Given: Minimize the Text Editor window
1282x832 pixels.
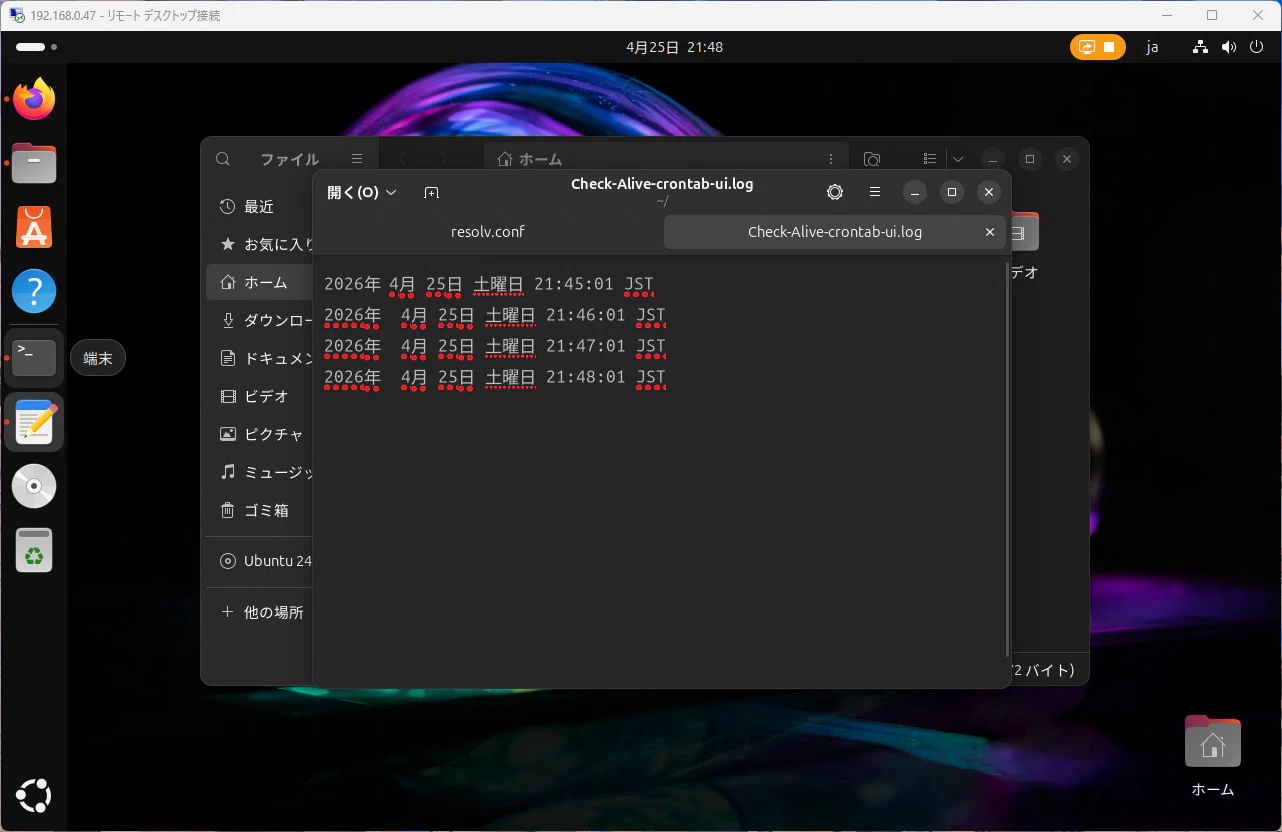Looking at the screenshot, I should click(914, 192).
